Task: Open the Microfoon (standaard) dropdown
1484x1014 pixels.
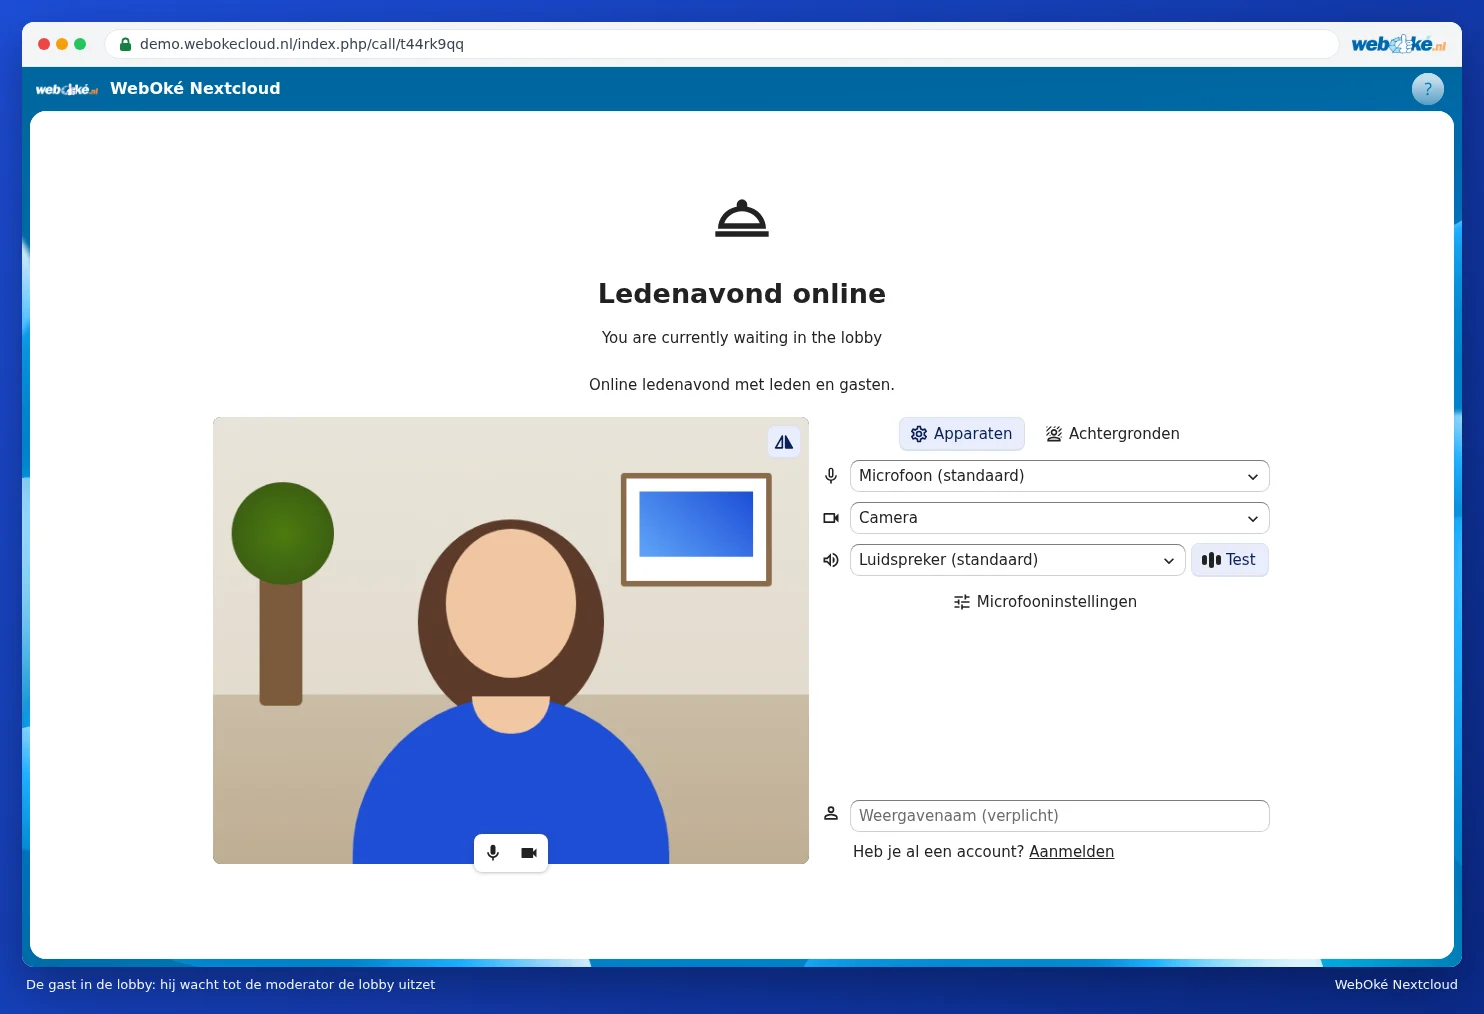Action: (1060, 476)
